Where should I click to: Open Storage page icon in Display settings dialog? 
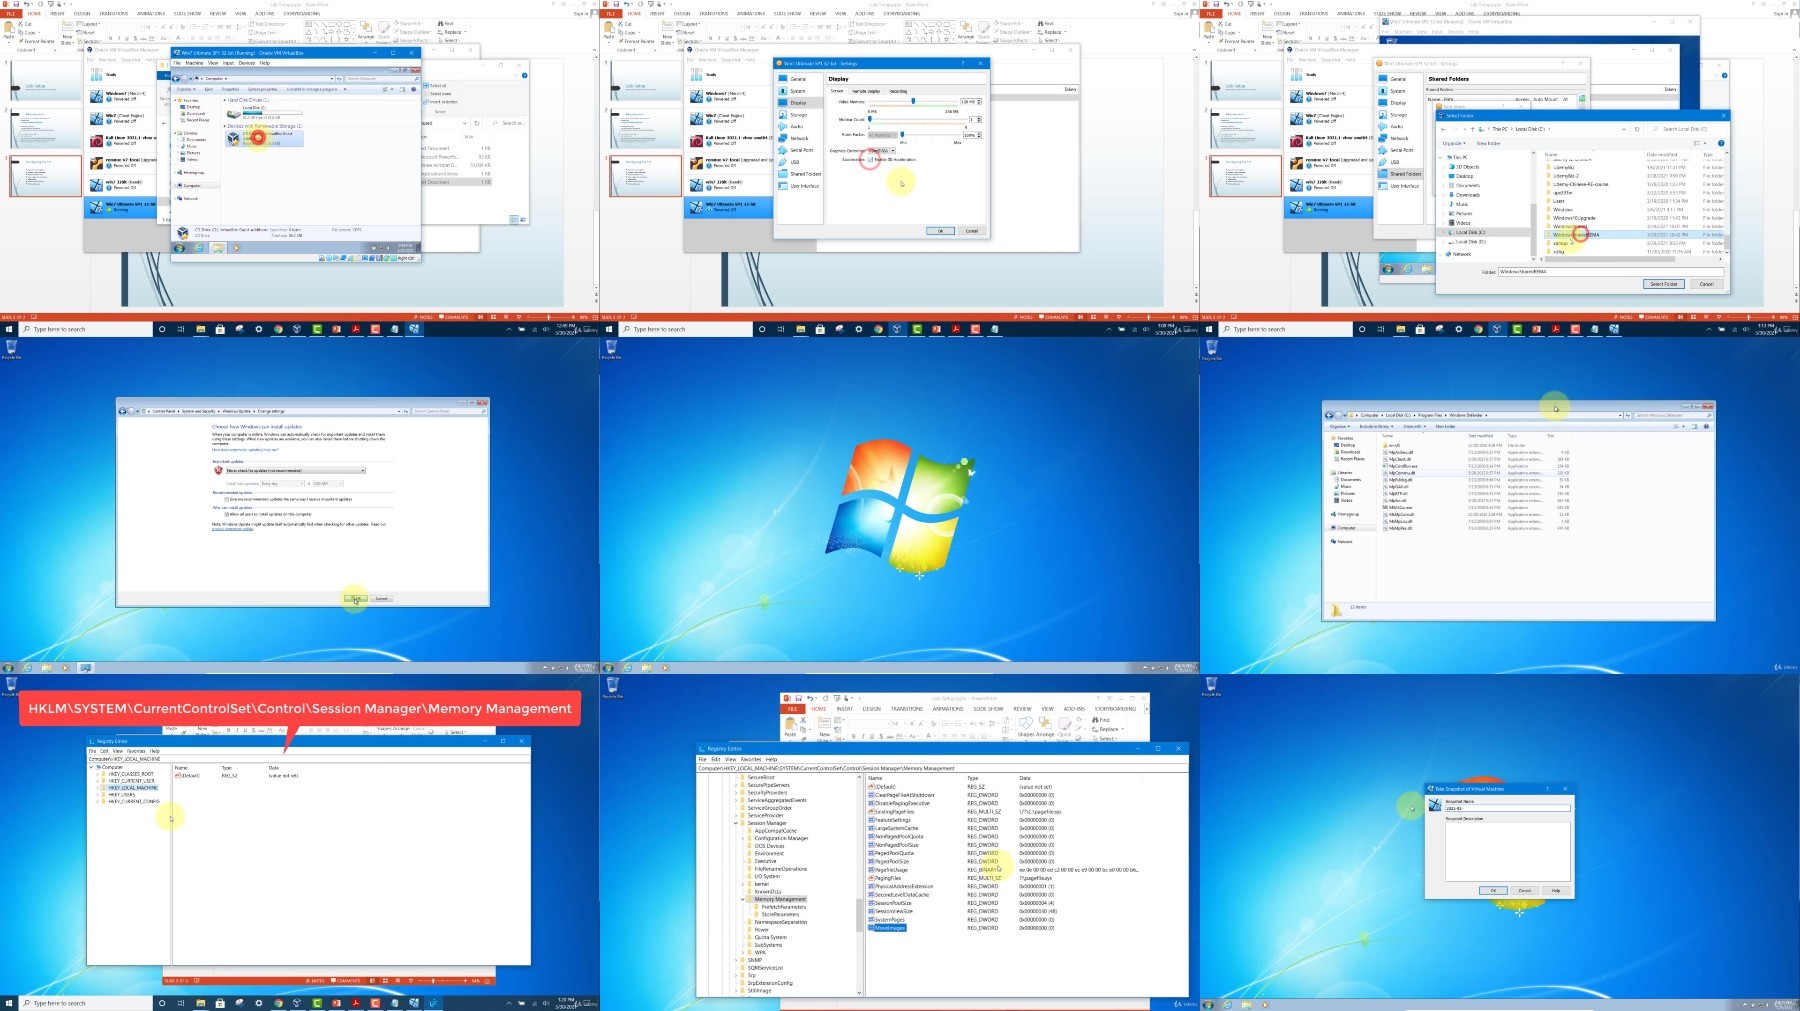[x=783, y=115]
